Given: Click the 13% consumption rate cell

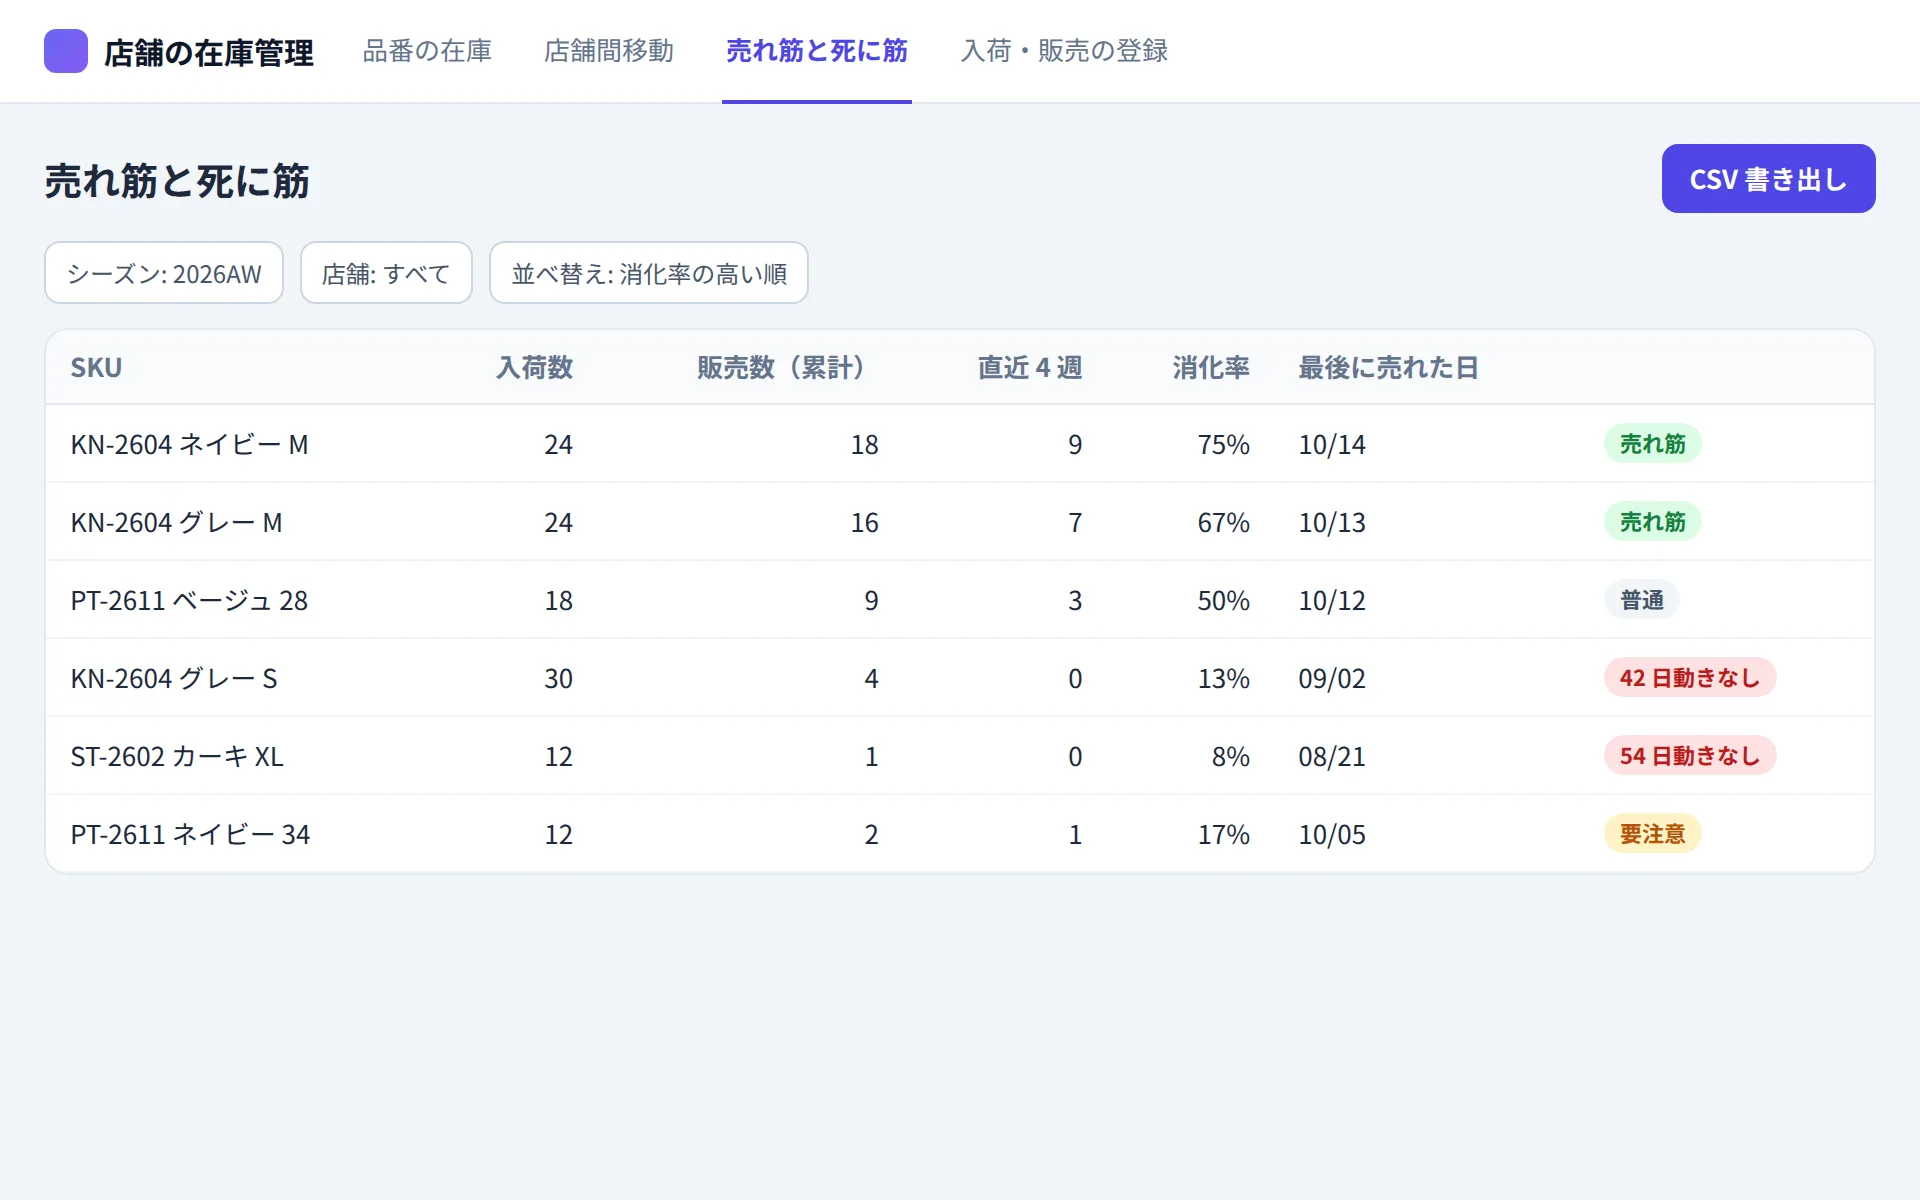Looking at the screenshot, I should (x=1224, y=679).
